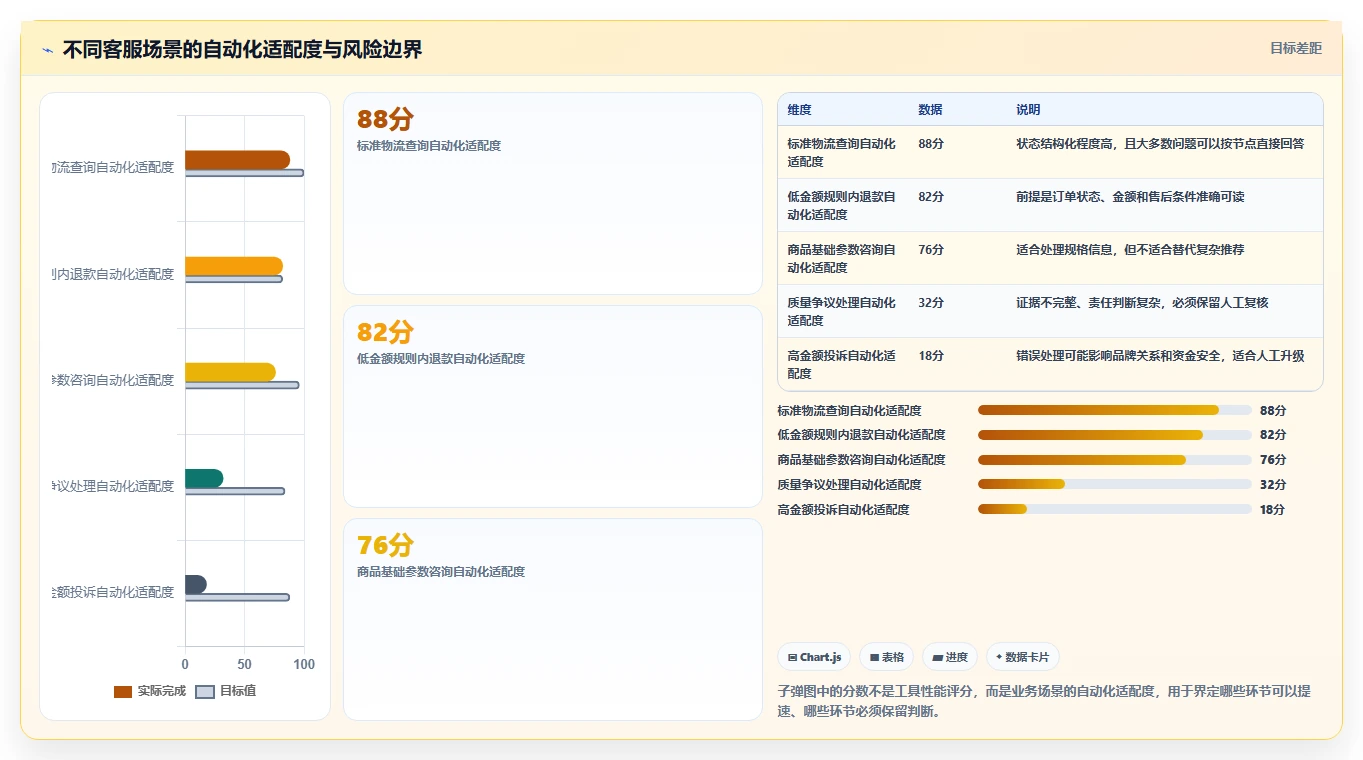Click table cell 商品基础参数咨询自动化适配度
The width and height of the screenshot is (1363, 760).
(x=841, y=258)
